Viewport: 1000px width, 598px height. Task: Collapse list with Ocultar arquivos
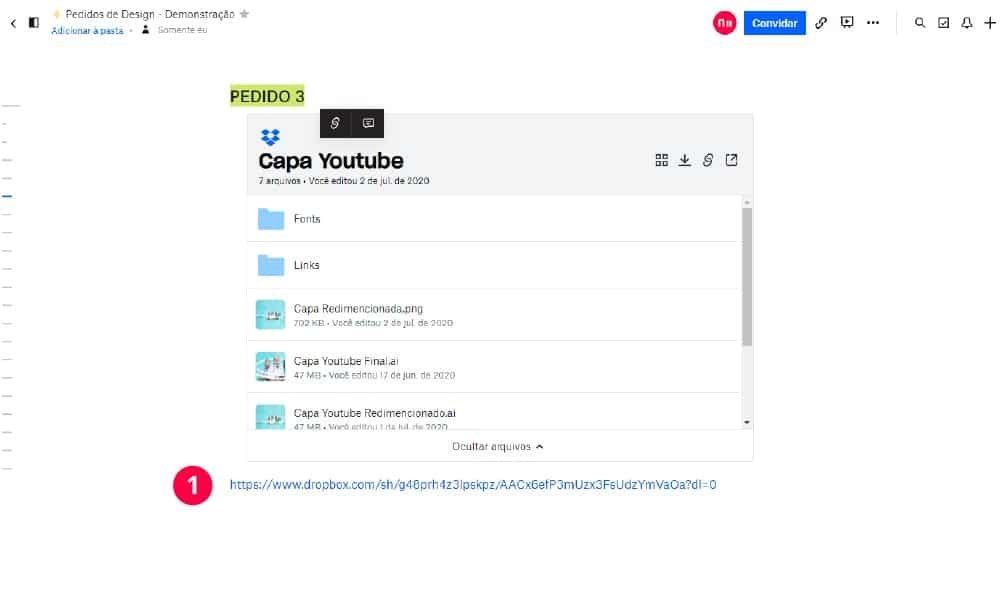click(x=498, y=447)
